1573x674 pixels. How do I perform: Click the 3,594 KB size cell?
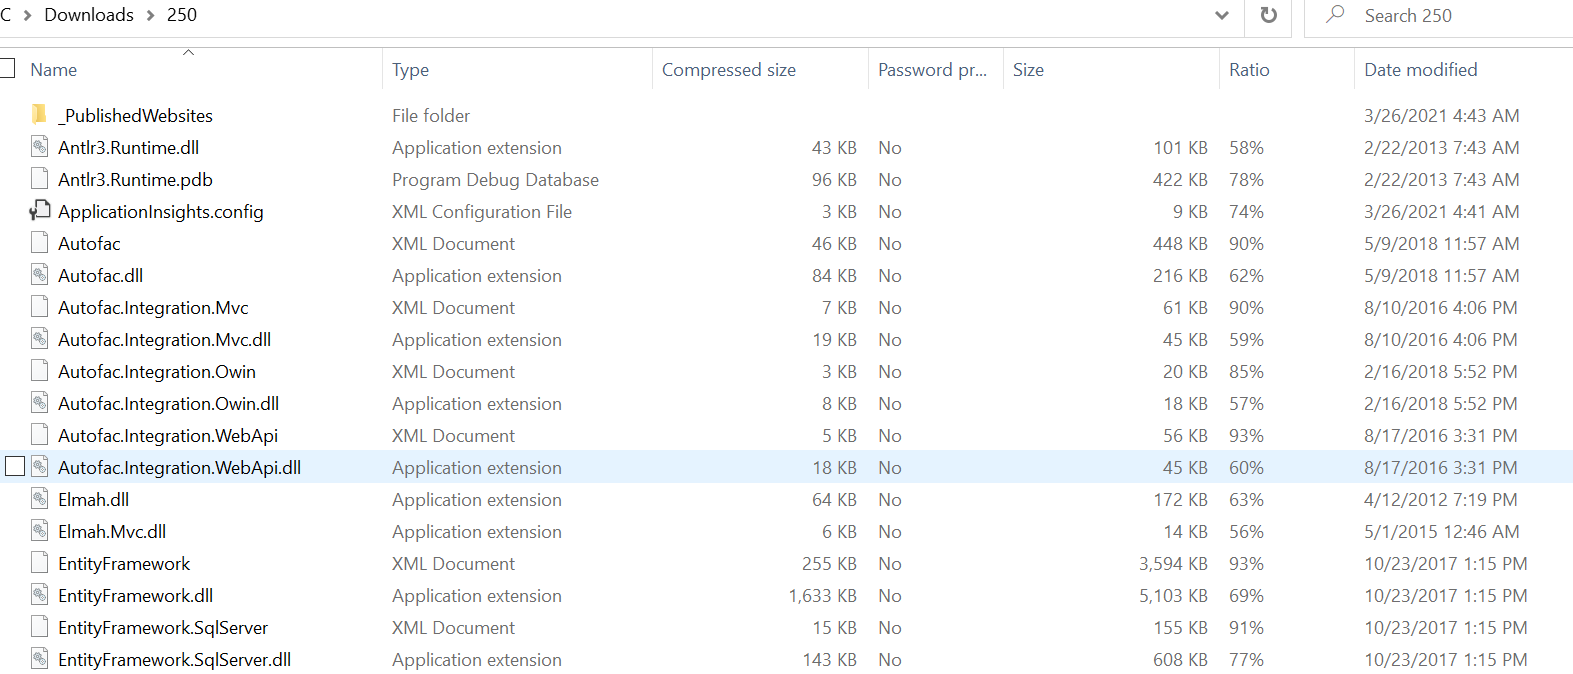point(1173,564)
